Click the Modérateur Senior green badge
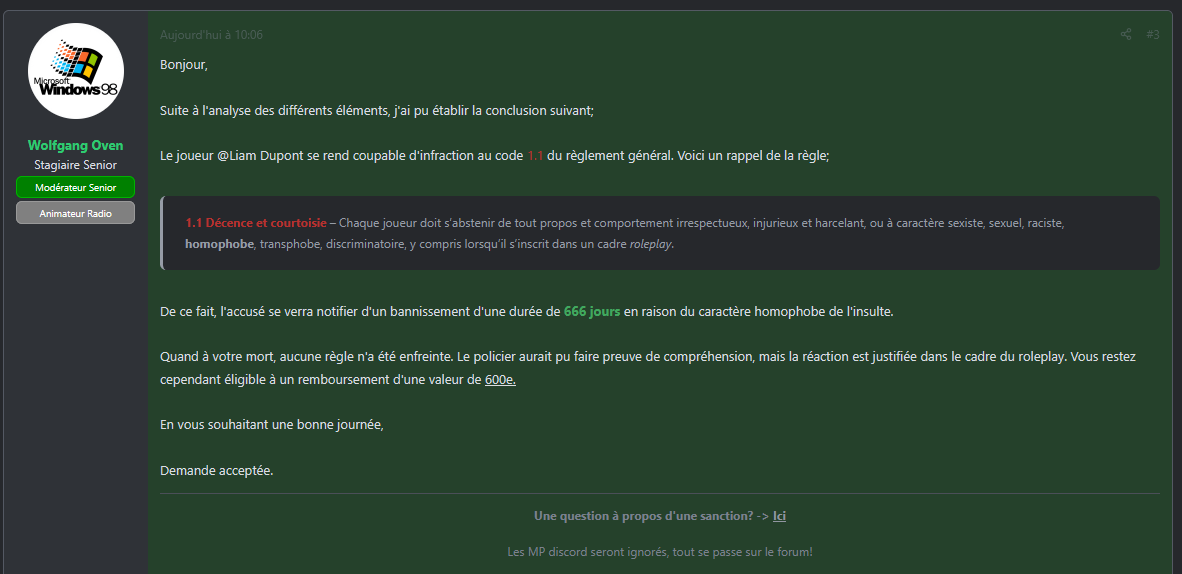Image resolution: width=1182 pixels, height=574 pixels. pos(75,187)
